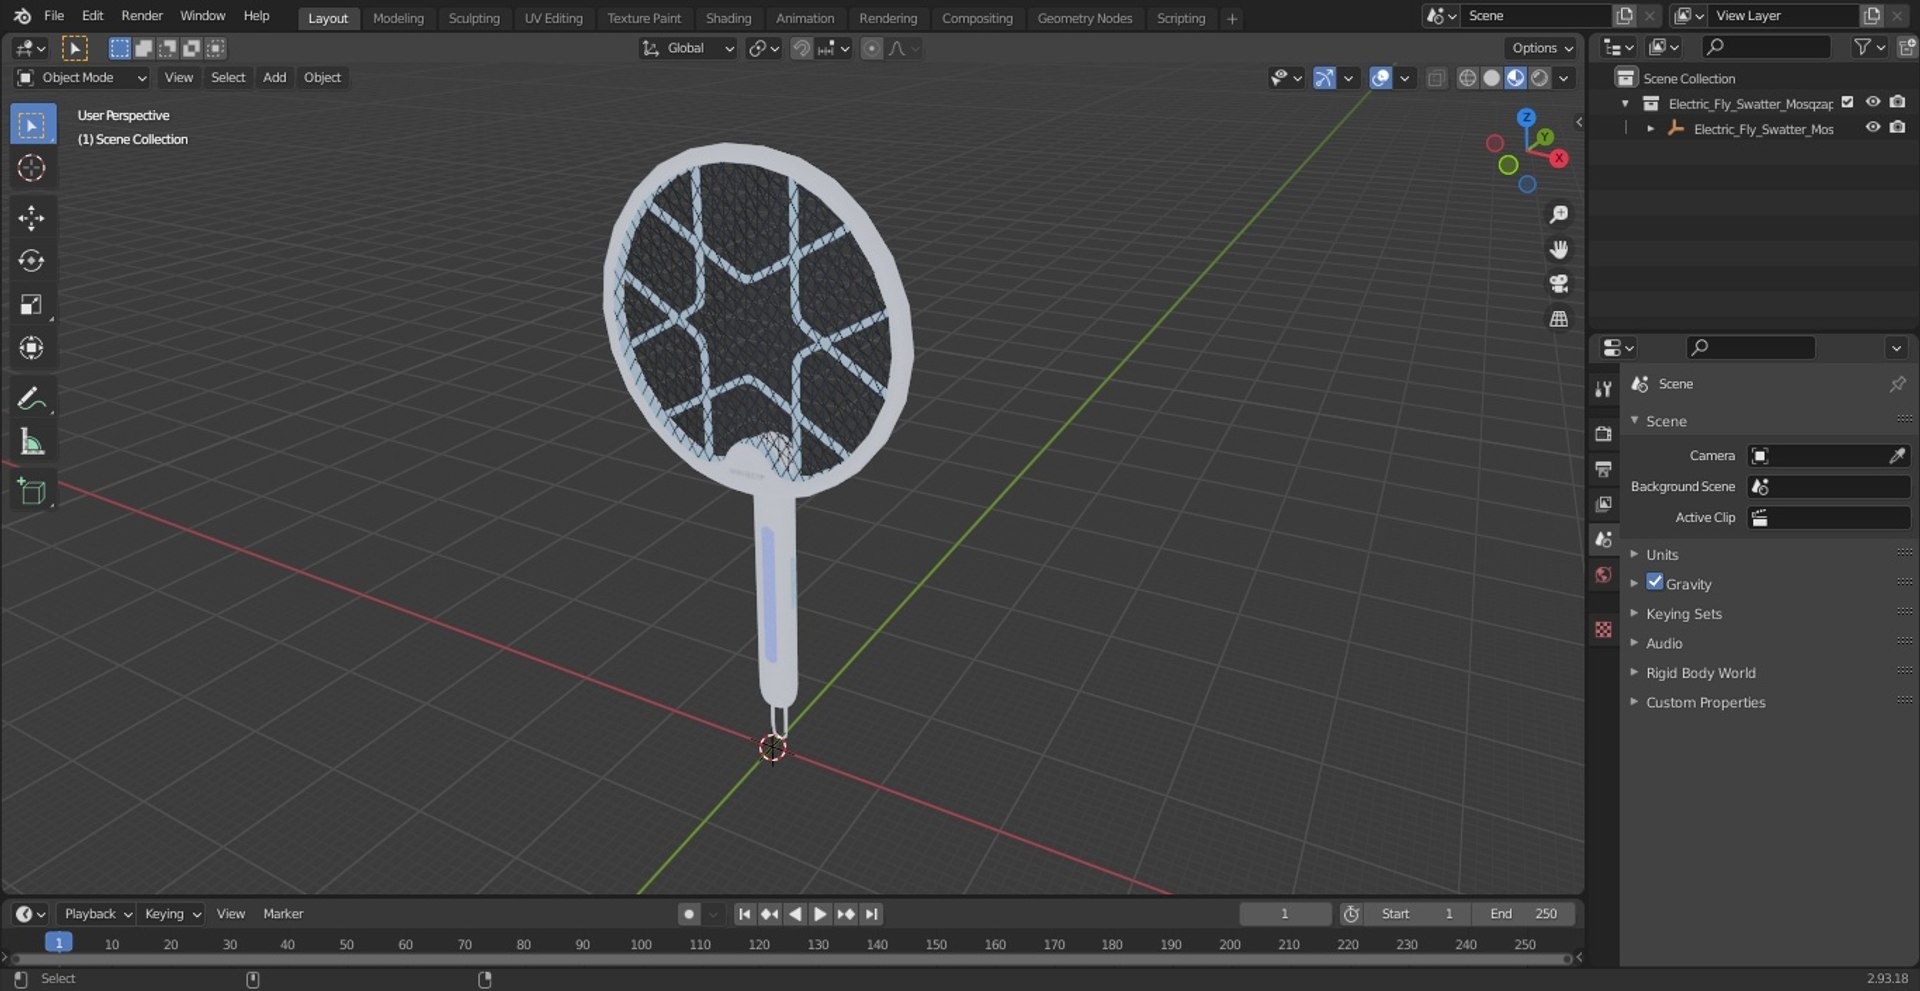Open the Object Mode dropdown
The width and height of the screenshot is (1920, 991).
81,78
